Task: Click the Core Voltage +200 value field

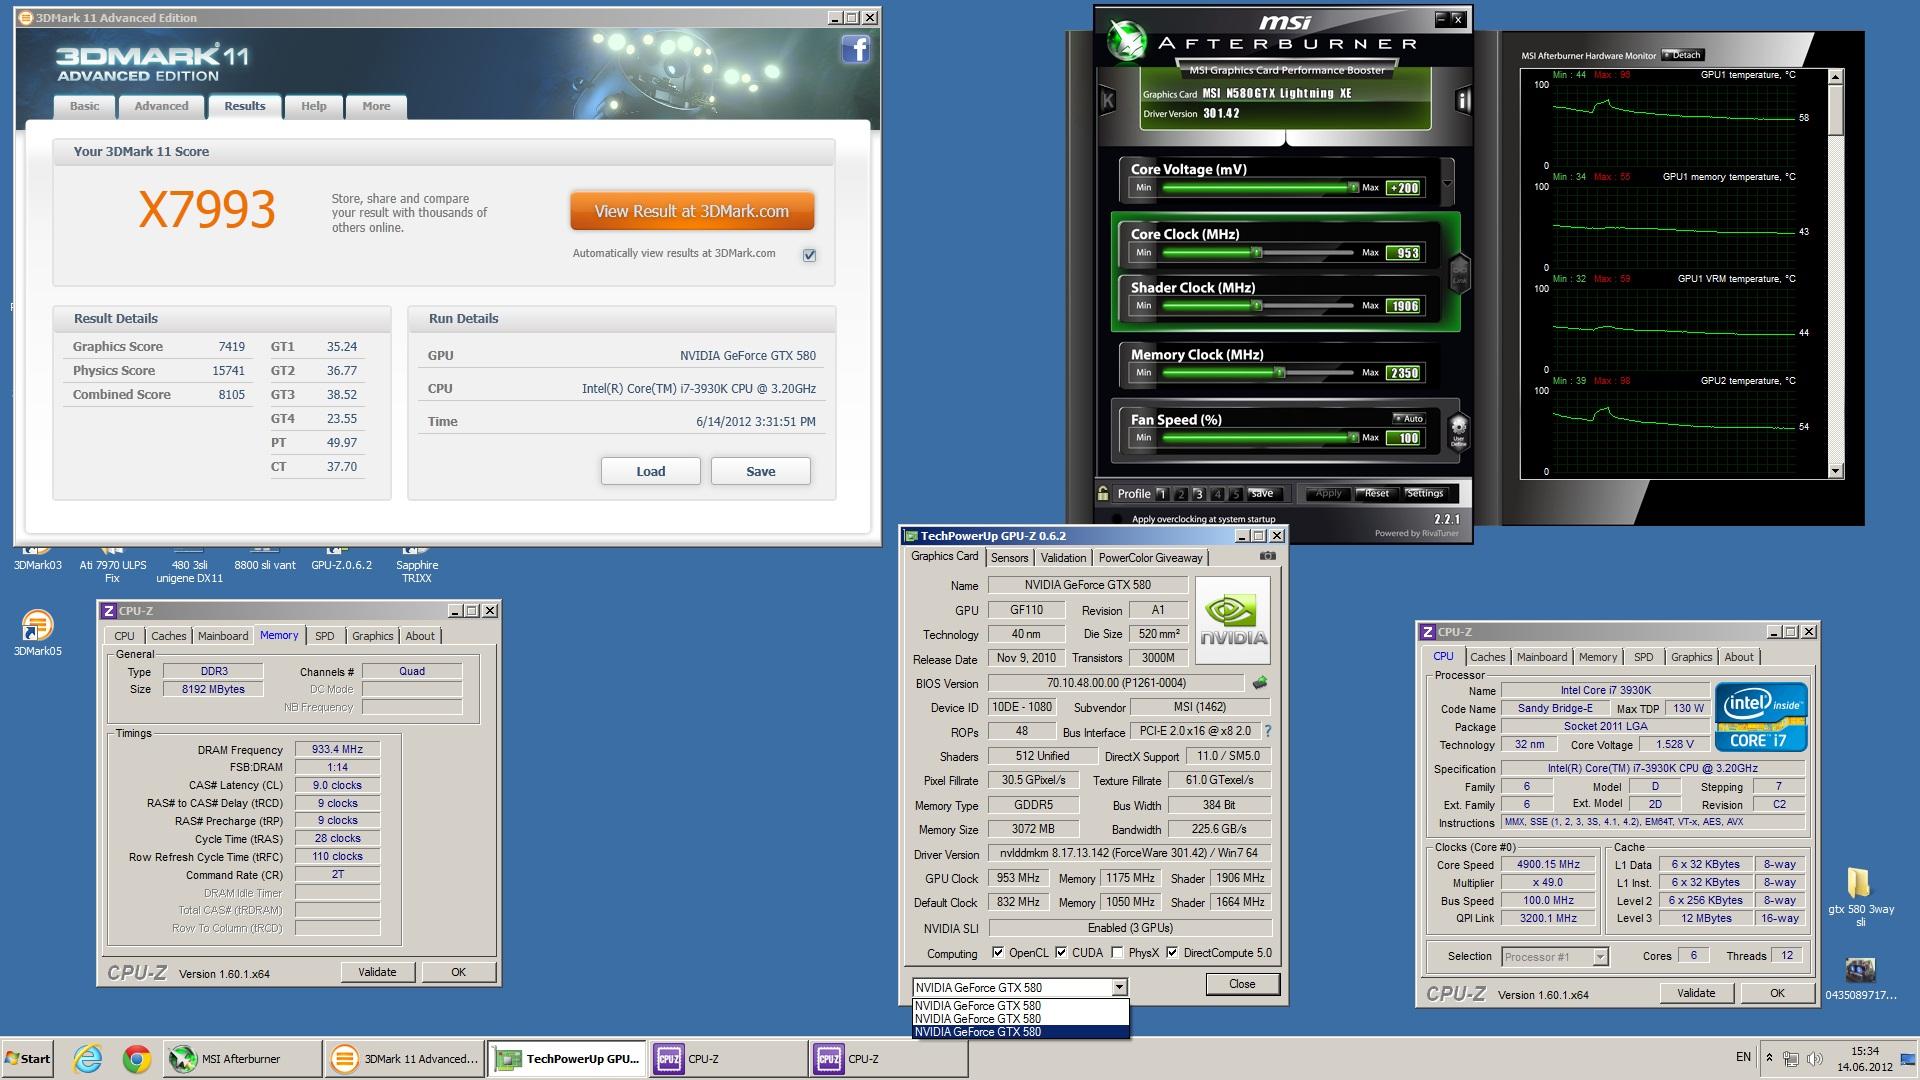Action: [1402, 188]
